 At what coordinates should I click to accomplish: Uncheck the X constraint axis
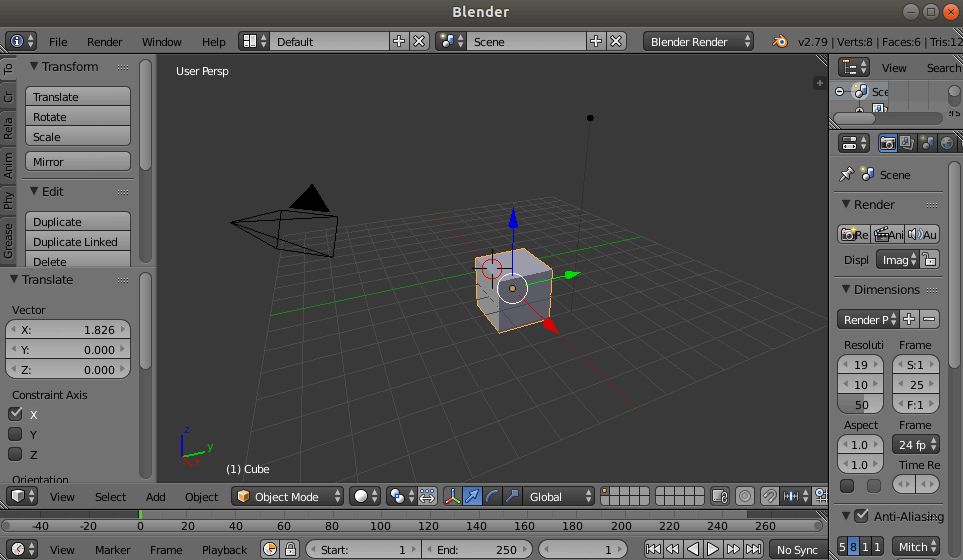tap(15, 414)
